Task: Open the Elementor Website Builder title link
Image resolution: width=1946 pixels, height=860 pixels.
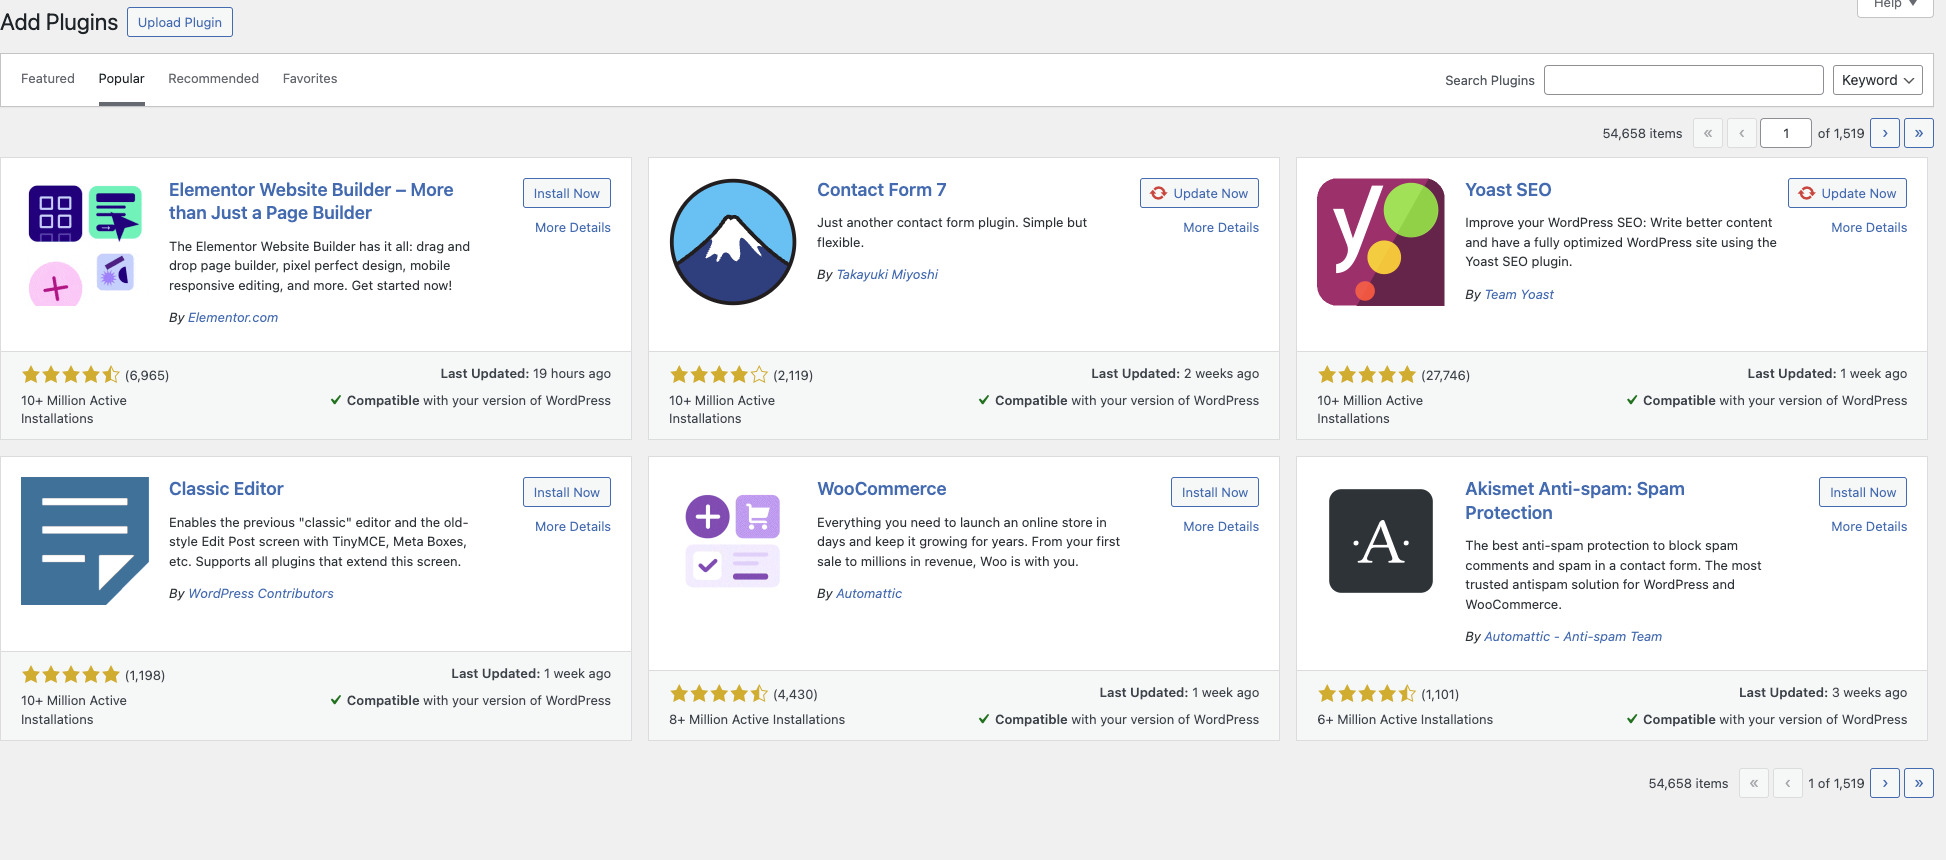Action: [311, 201]
